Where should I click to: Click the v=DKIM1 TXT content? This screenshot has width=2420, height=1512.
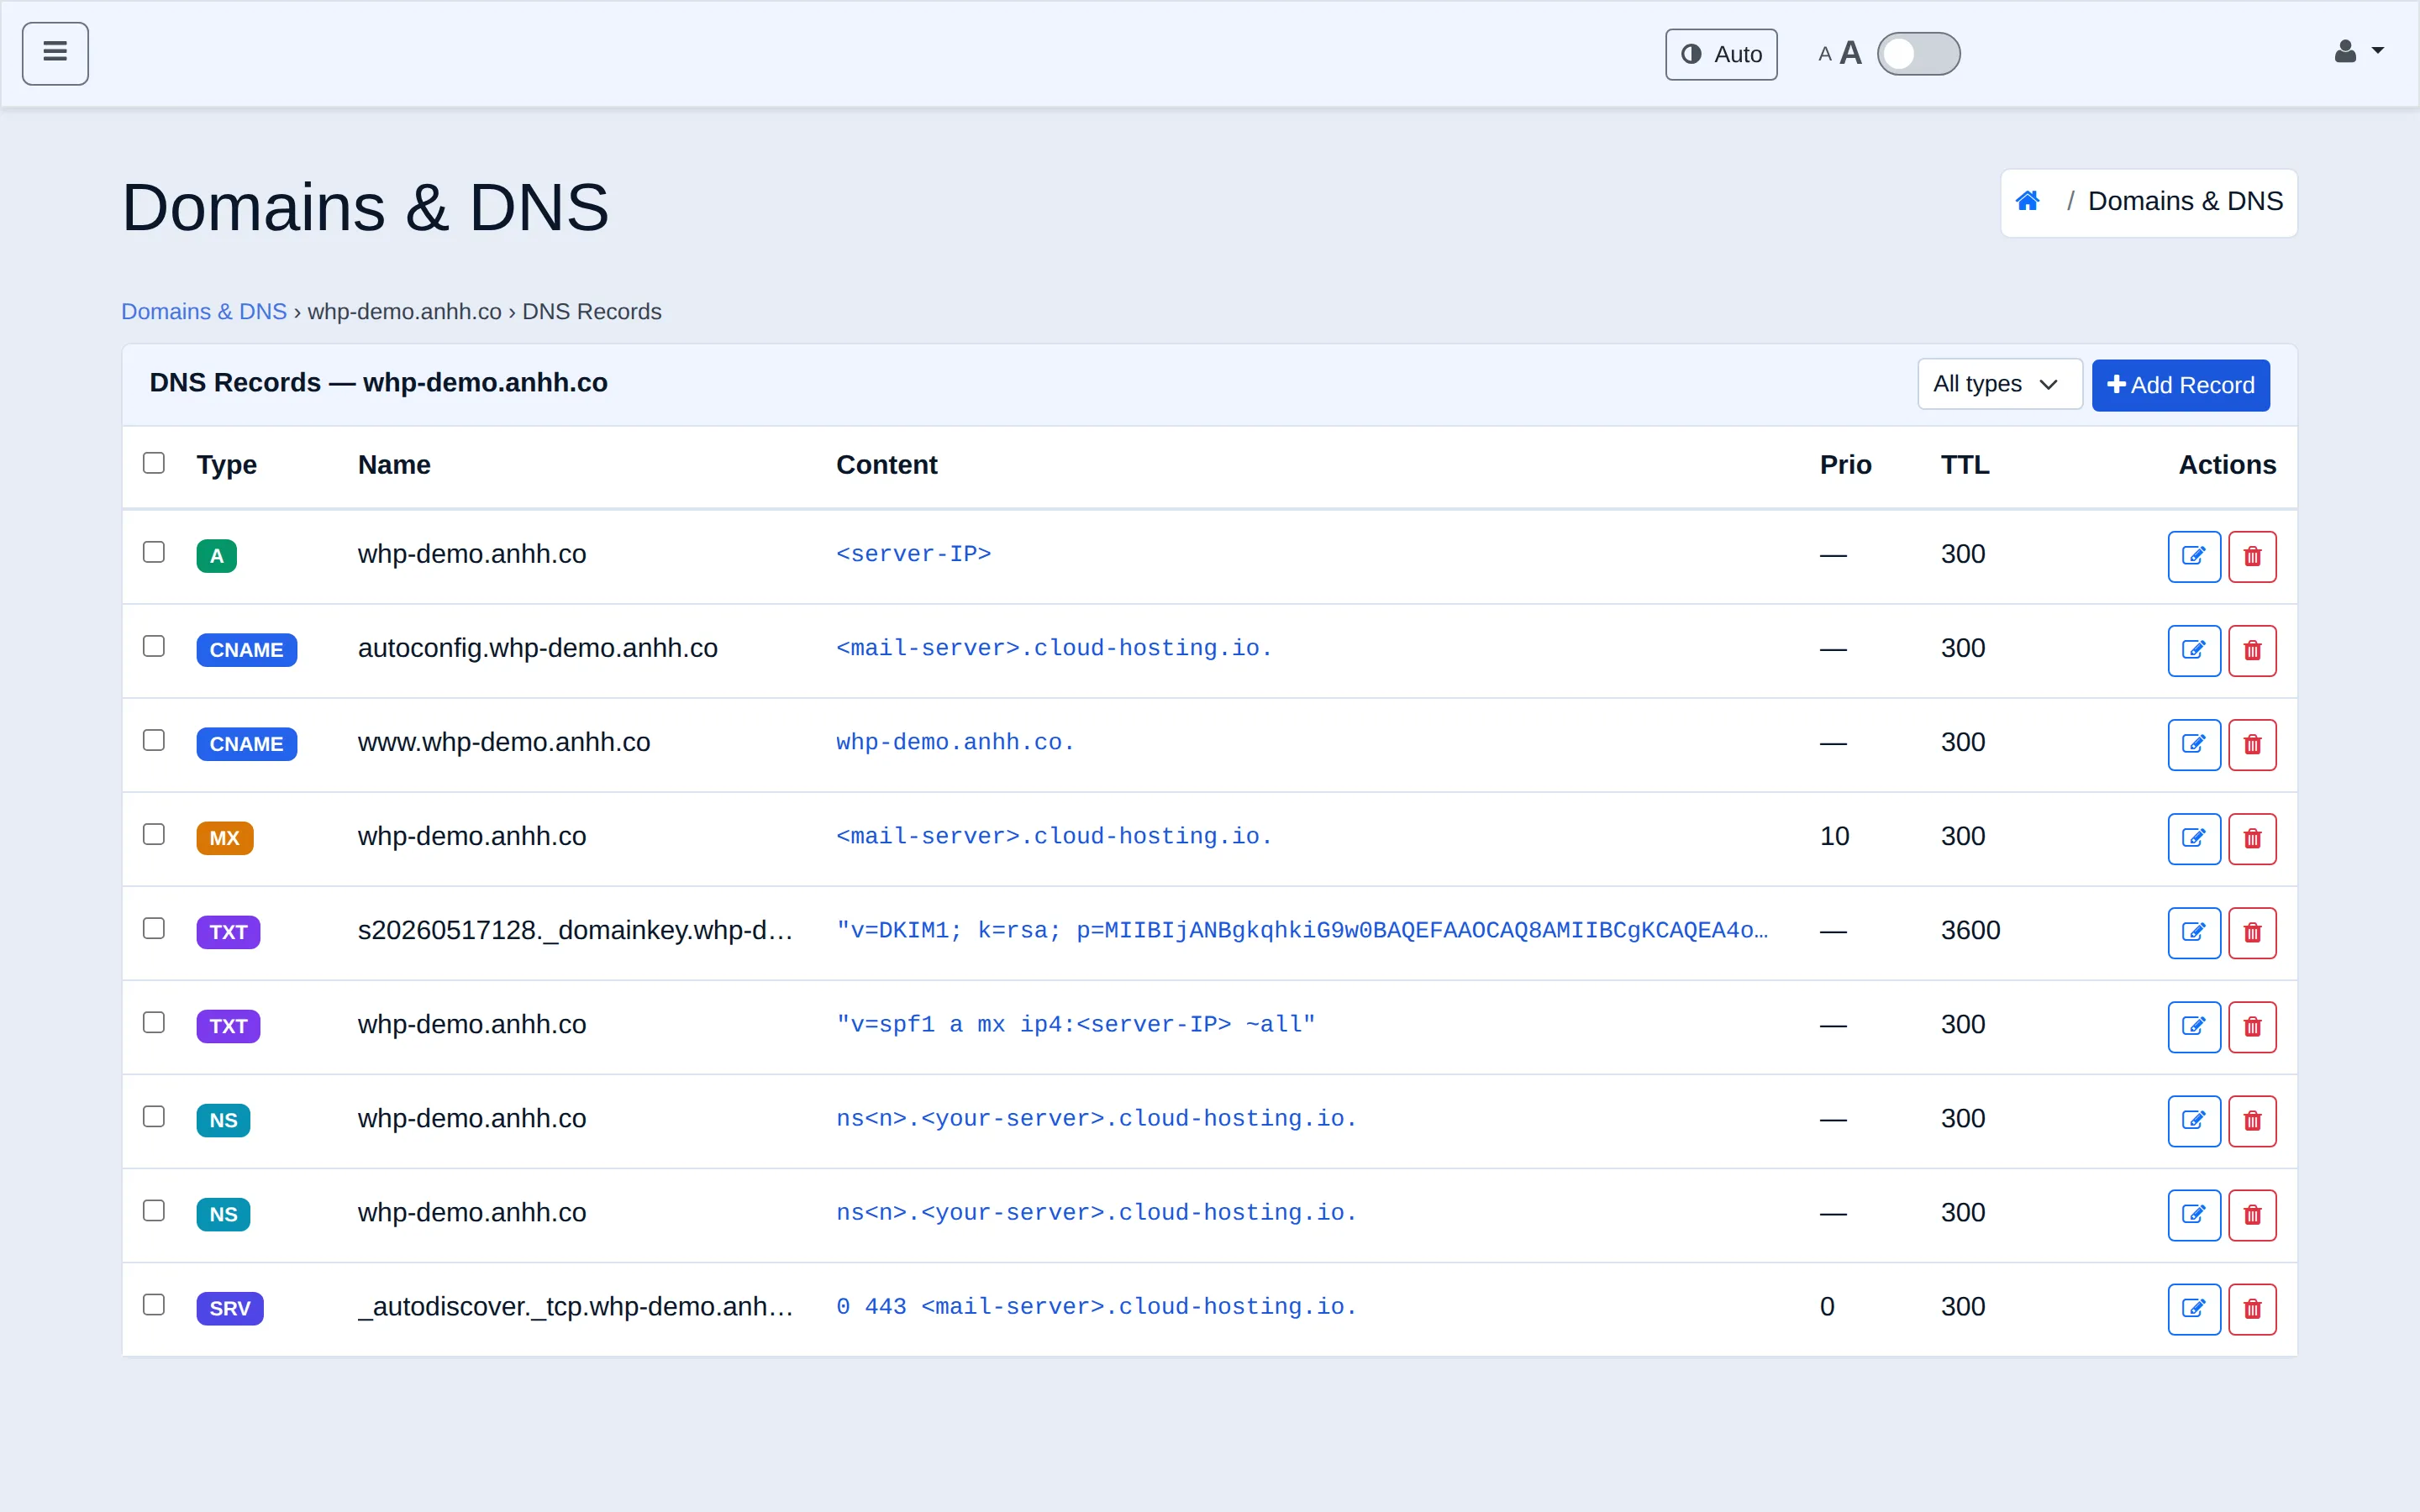(1302, 930)
